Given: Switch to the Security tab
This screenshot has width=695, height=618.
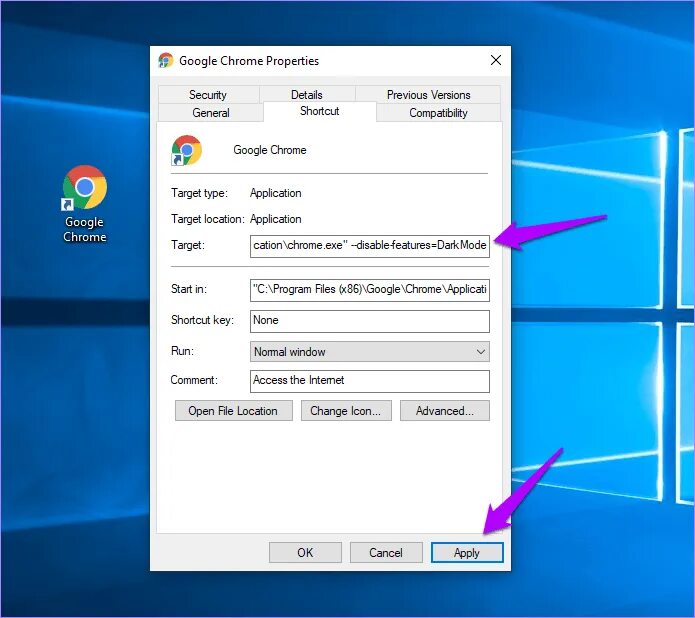Looking at the screenshot, I should [208, 94].
